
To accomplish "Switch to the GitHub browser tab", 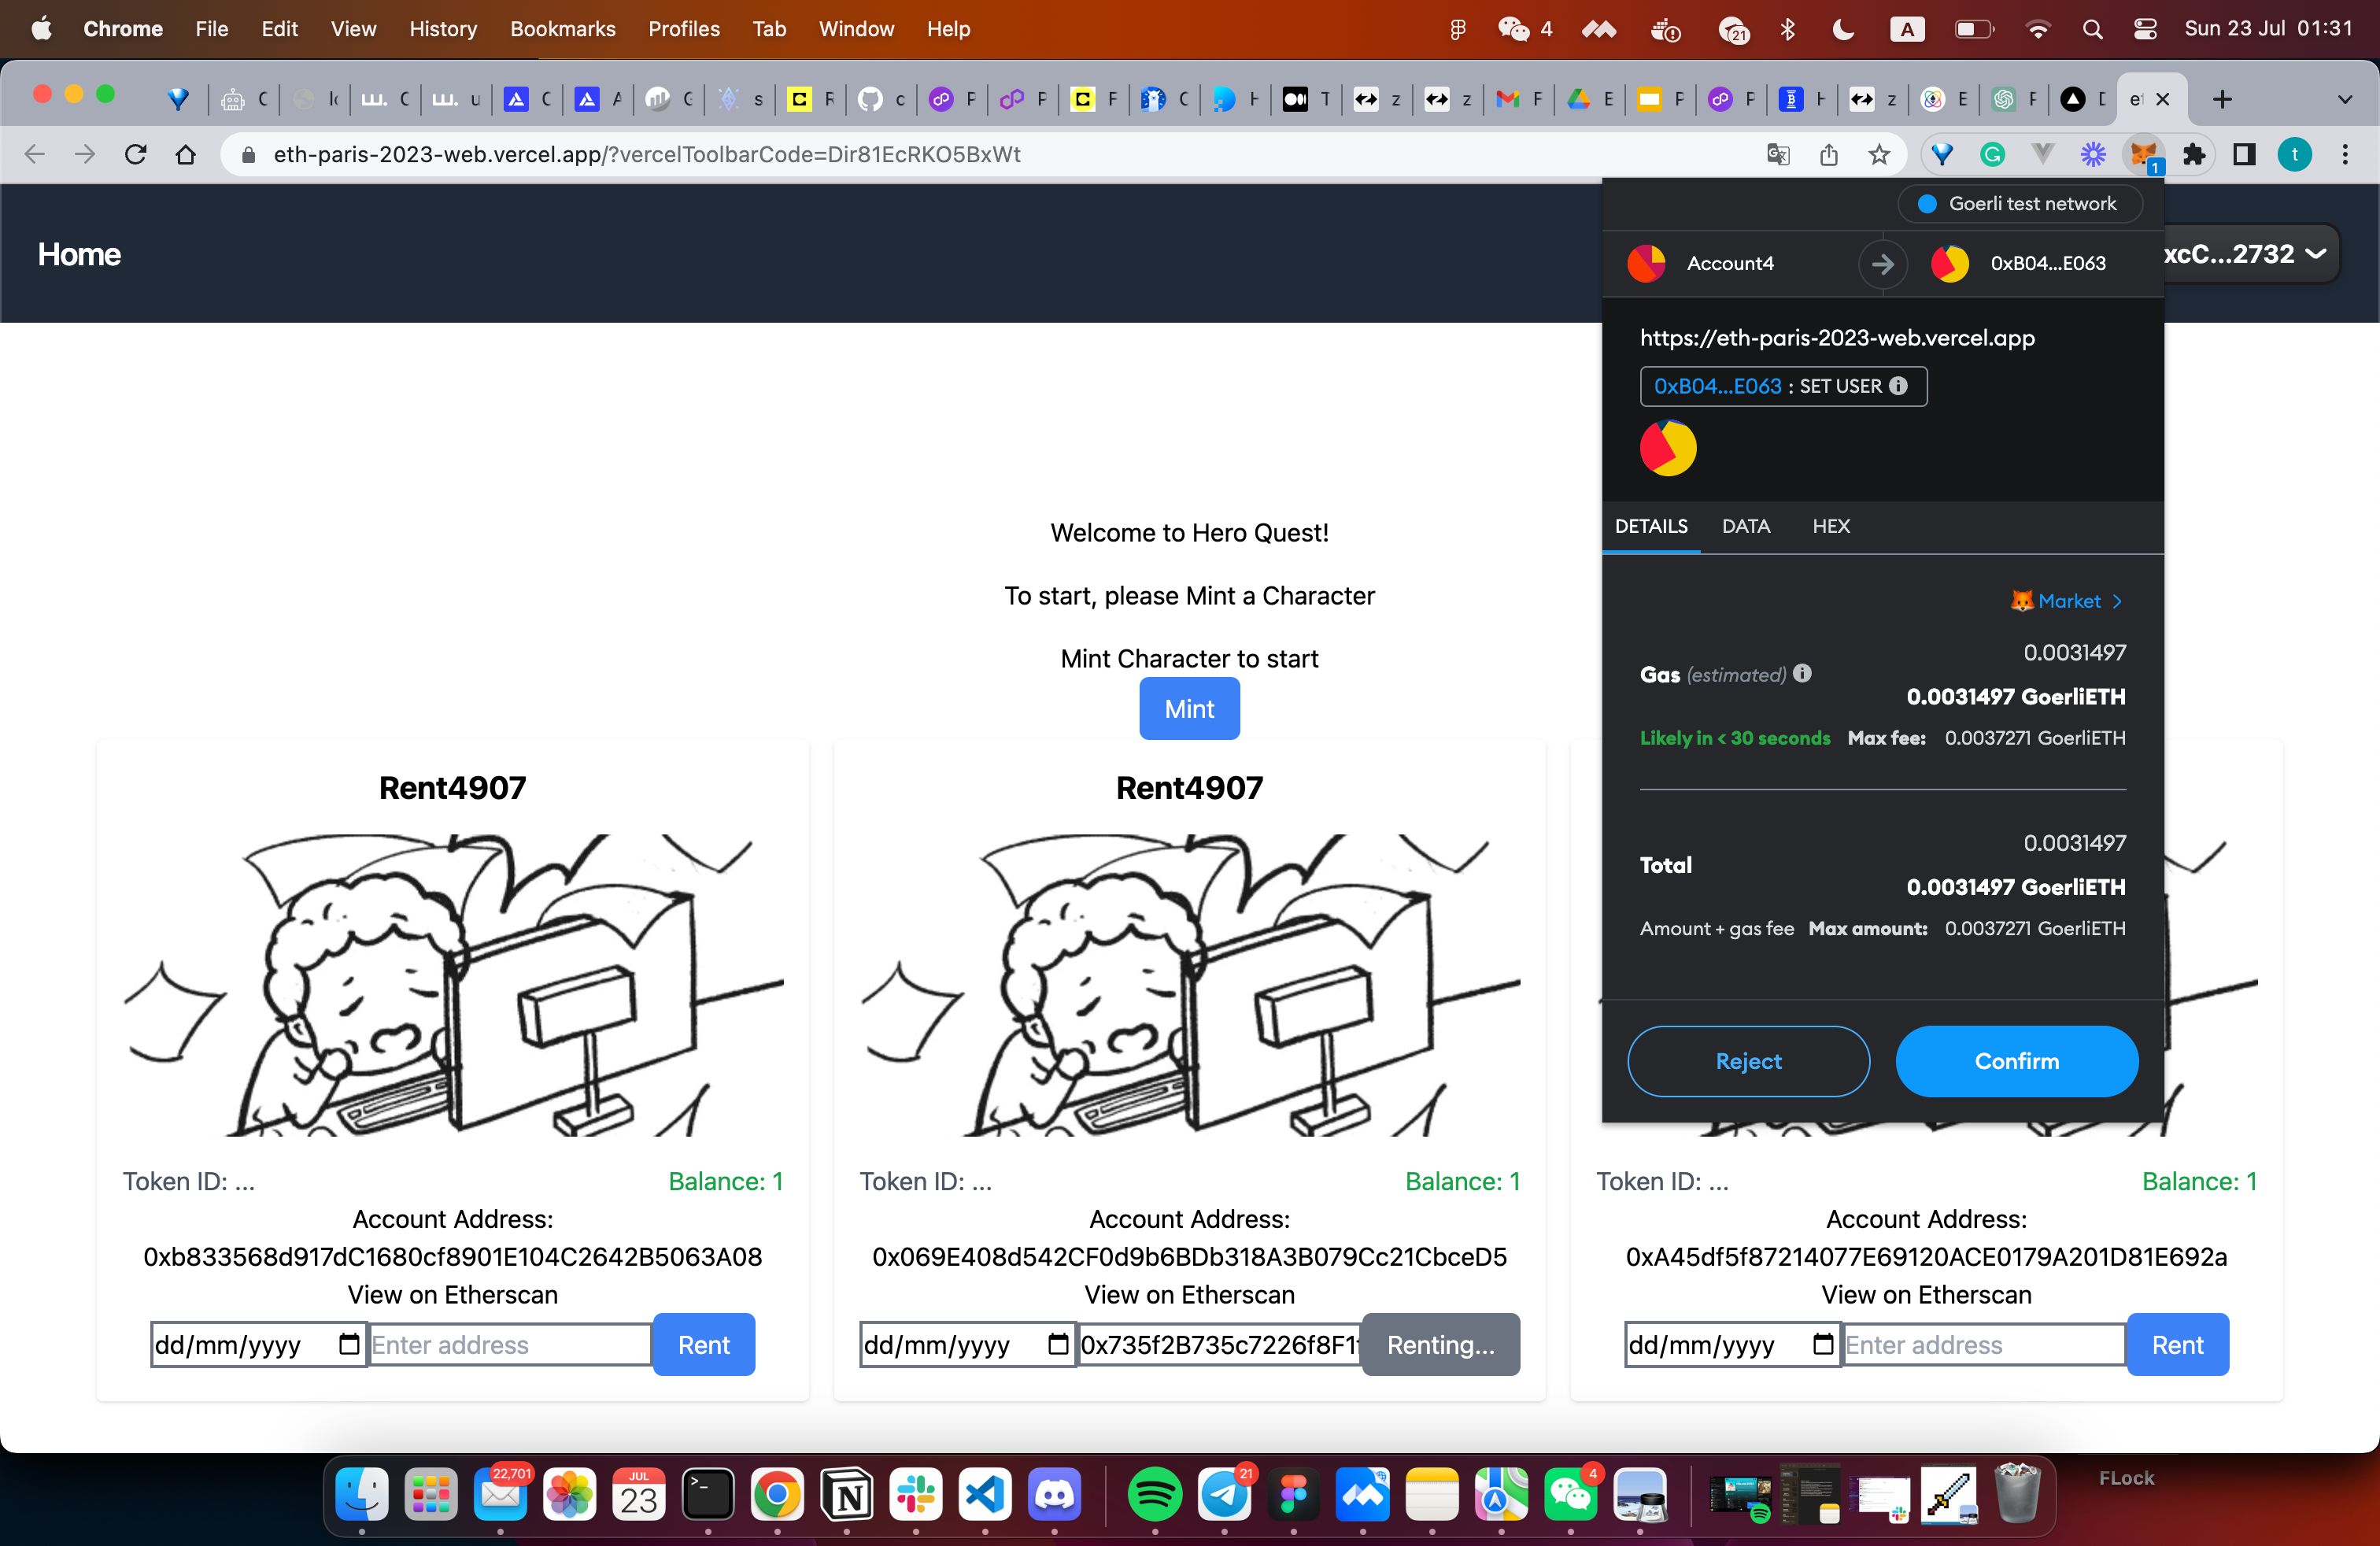I will [x=882, y=99].
